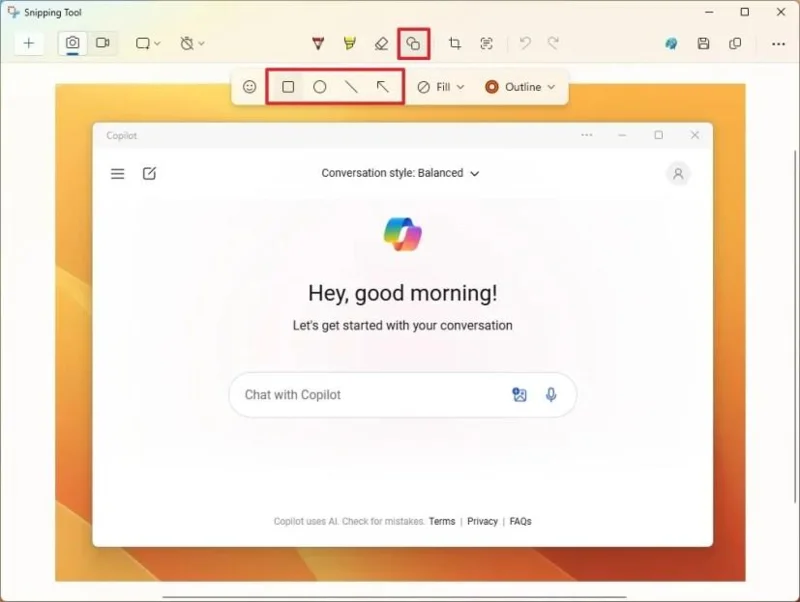Select the image Crop tool
The width and height of the screenshot is (800, 602).
point(455,44)
